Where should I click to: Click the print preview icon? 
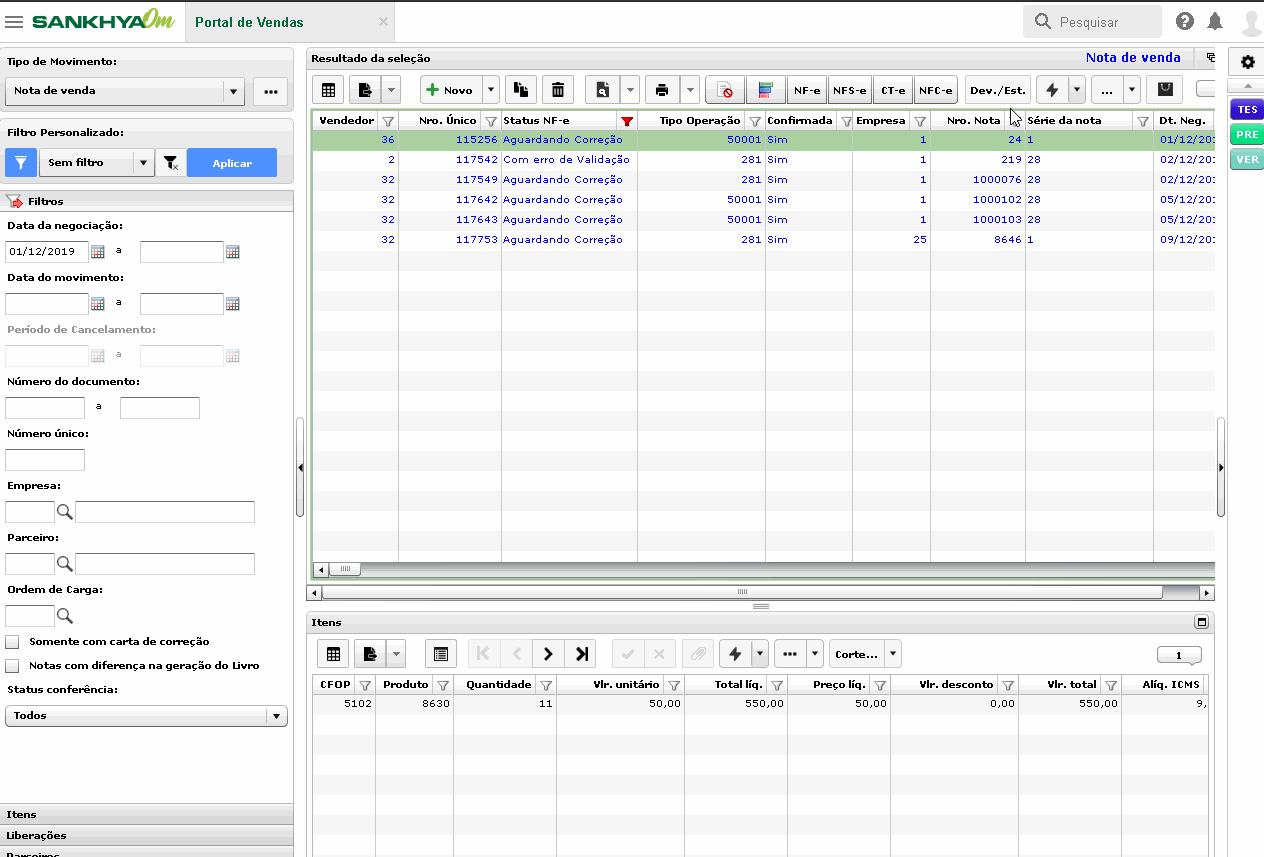(x=602, y=90)
